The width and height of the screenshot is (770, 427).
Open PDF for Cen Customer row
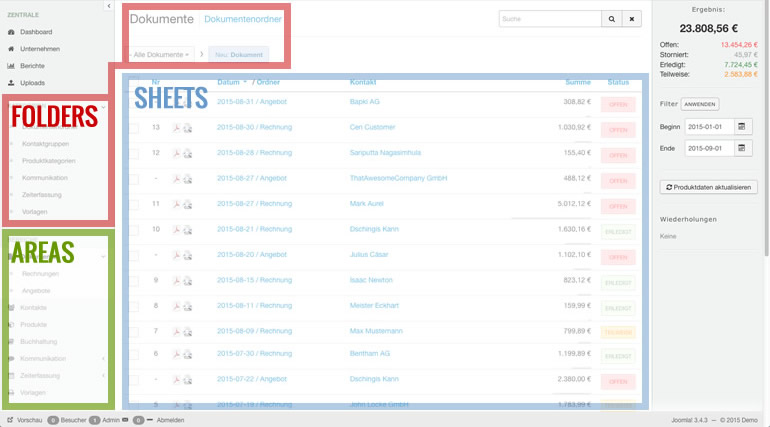click(176, 128)
